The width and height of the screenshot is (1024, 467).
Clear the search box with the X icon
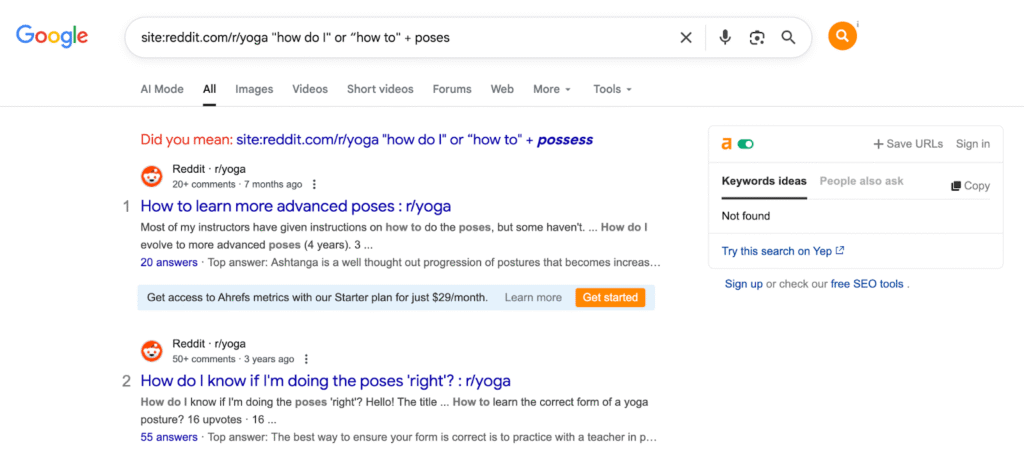686,38
